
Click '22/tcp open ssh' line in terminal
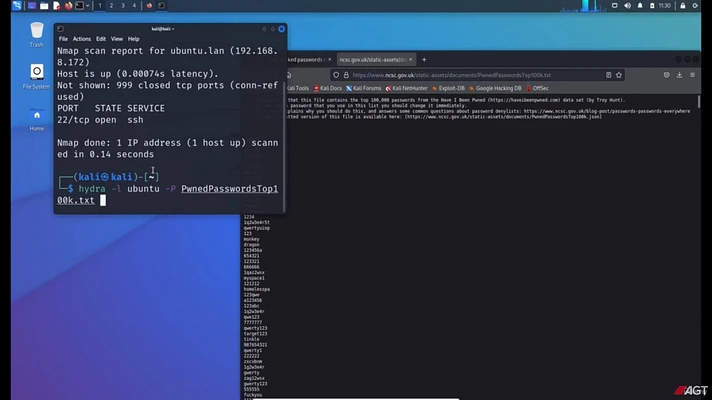click(100, 120)
